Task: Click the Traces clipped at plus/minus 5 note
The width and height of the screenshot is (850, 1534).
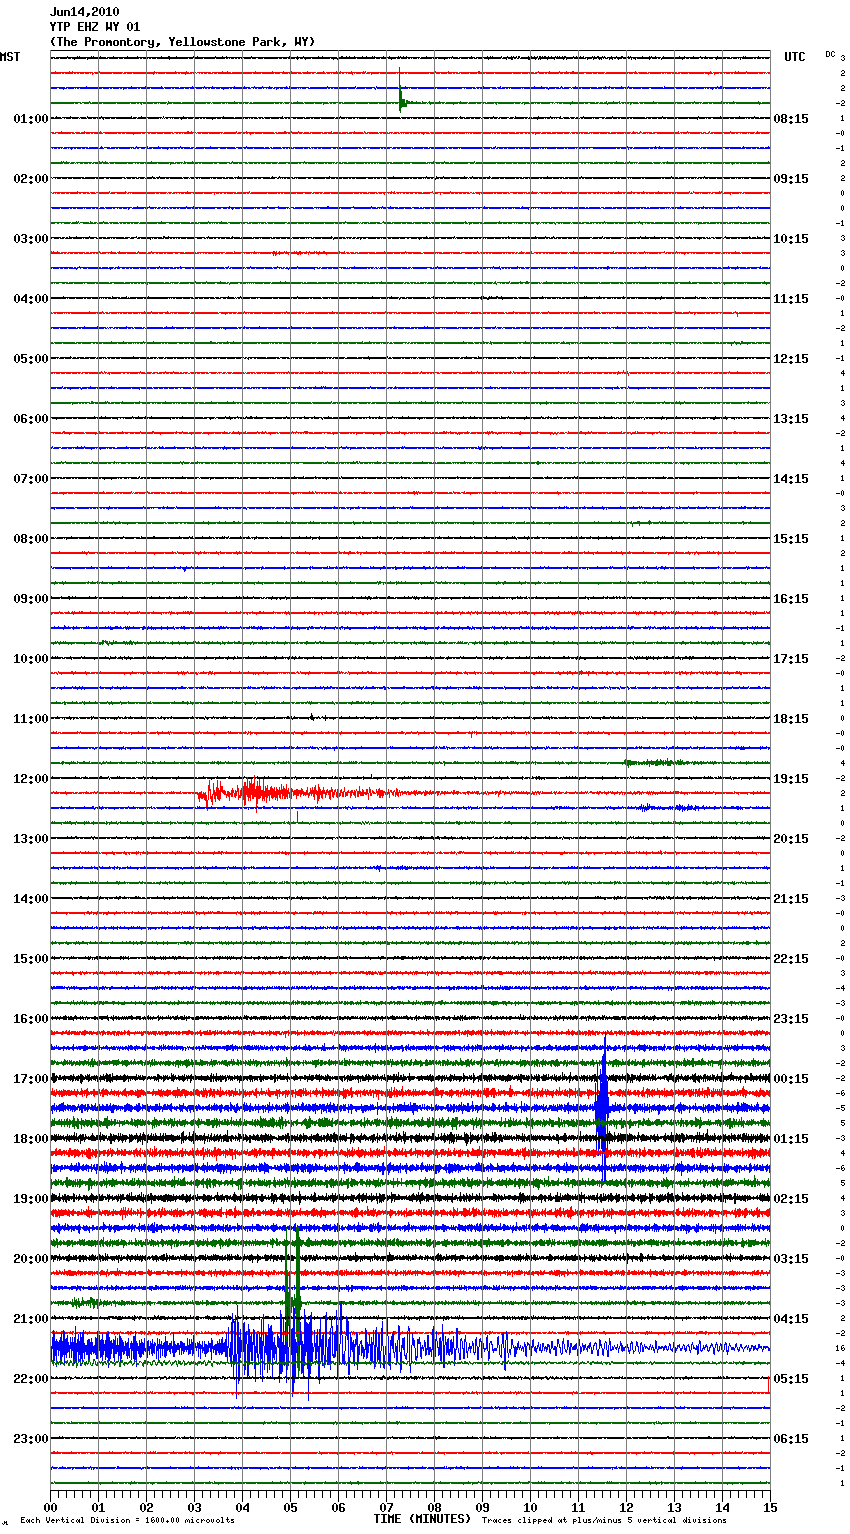Action: click(604, 1521)
